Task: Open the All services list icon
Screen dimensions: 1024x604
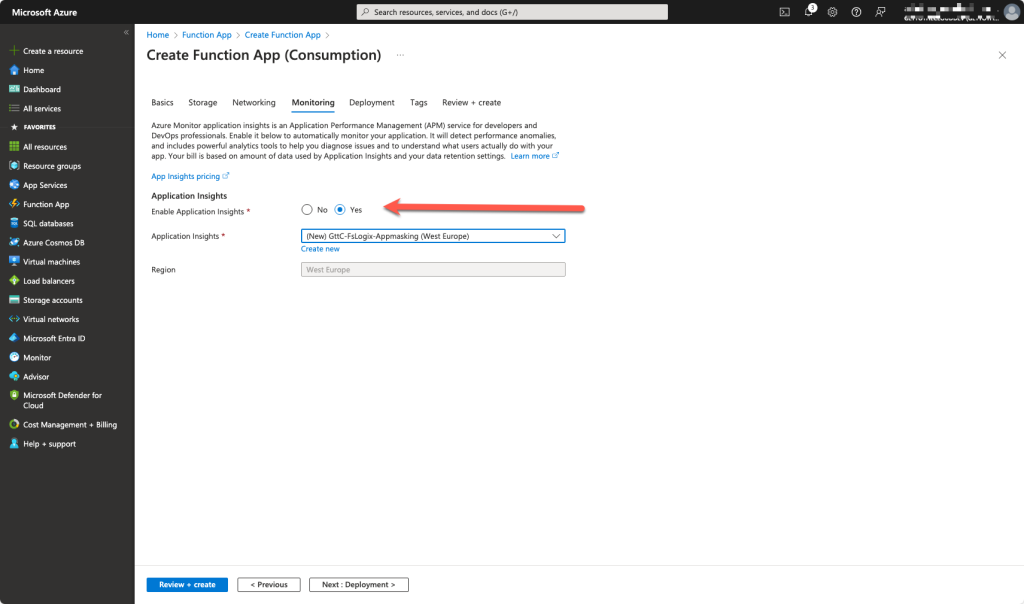Action: (x=14, y=108)
